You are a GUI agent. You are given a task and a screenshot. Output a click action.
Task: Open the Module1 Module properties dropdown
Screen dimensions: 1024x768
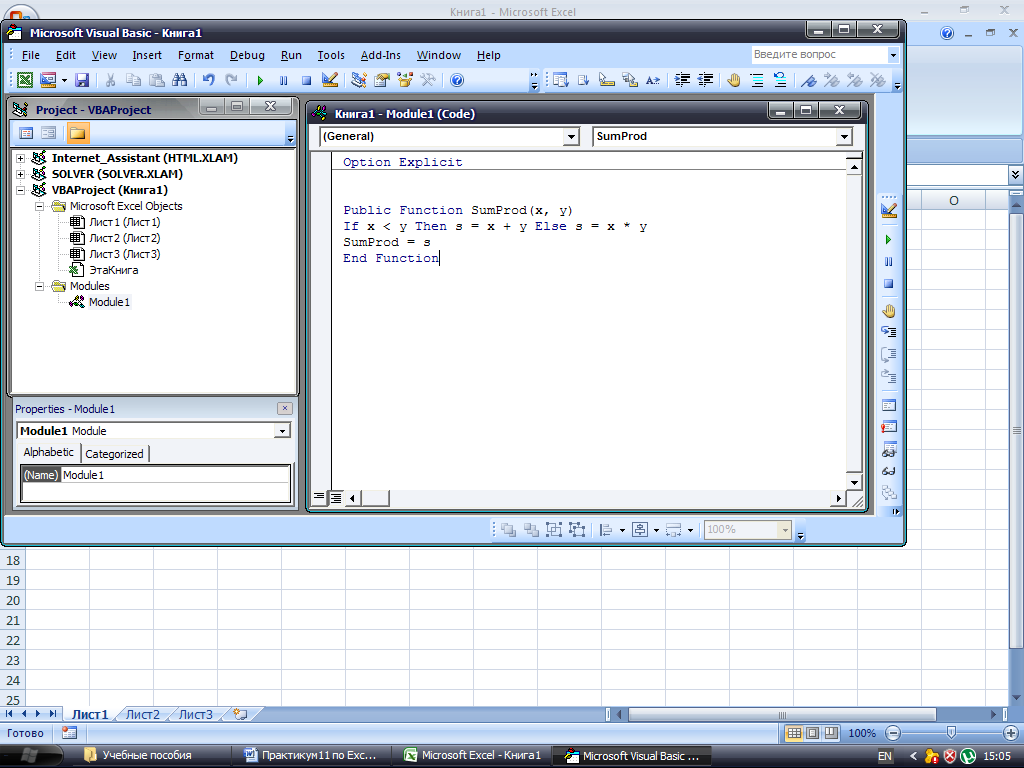(x=282, y=431)
